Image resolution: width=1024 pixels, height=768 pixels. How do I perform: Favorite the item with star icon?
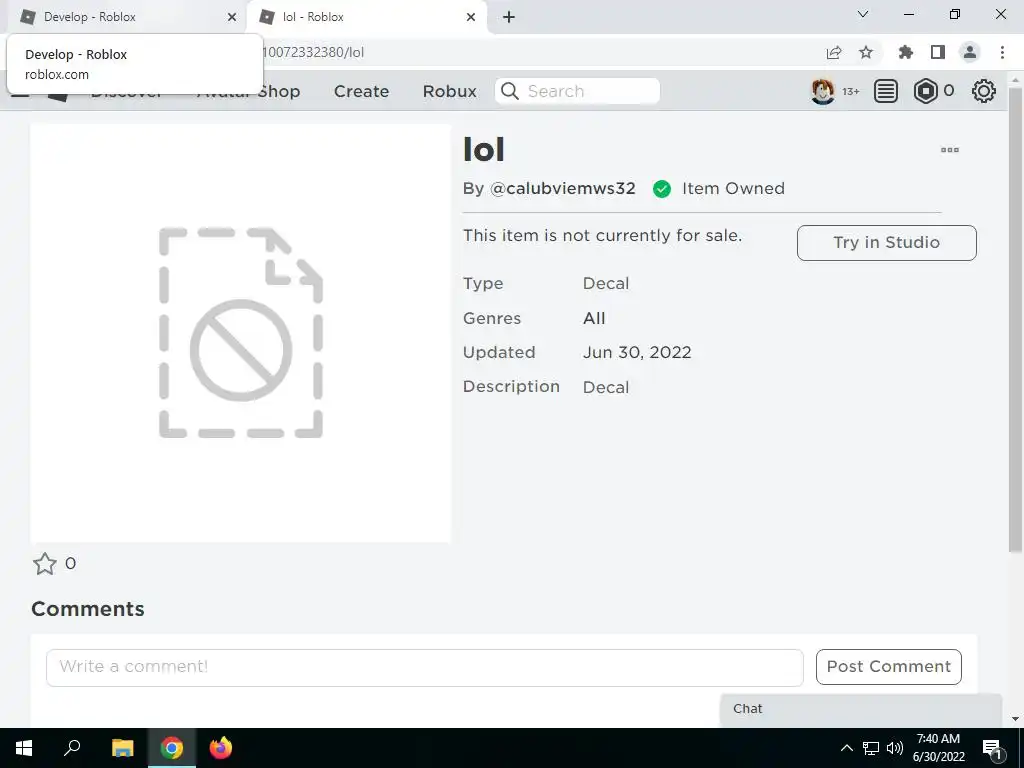45,564
